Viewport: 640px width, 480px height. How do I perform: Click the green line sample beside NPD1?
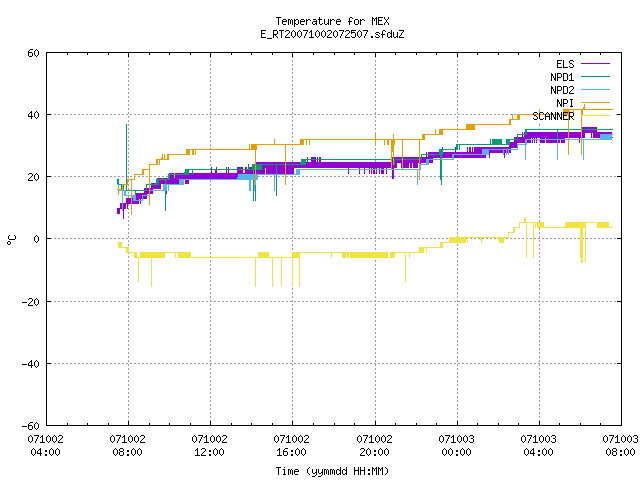(596, 76)
